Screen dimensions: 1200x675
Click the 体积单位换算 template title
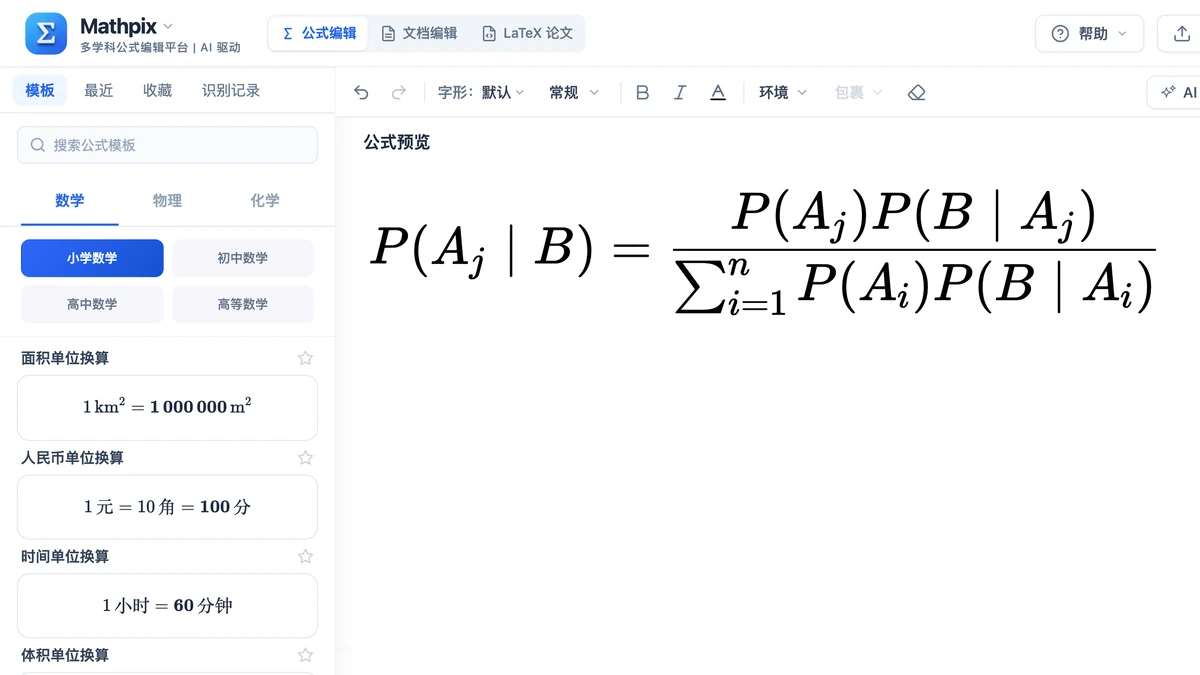pos(65,655)
